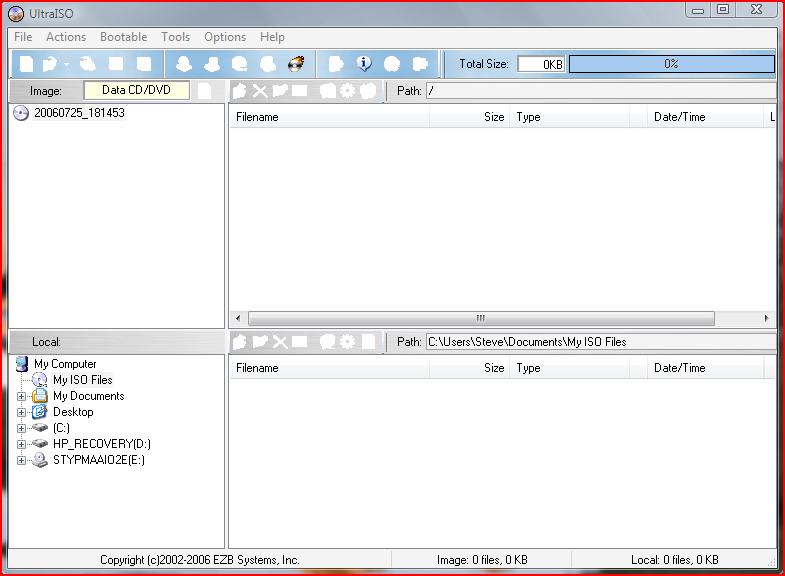Screen dimensions: 785x576
Task: Select My ISO Files in Local tree
Action: coord(83,380)
